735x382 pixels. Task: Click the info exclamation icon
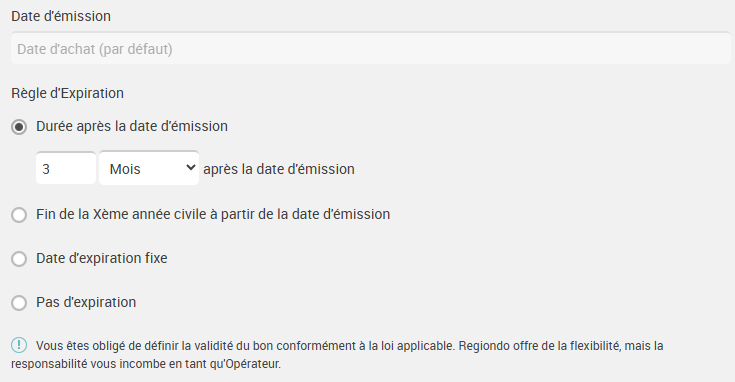tap(19, 345)
